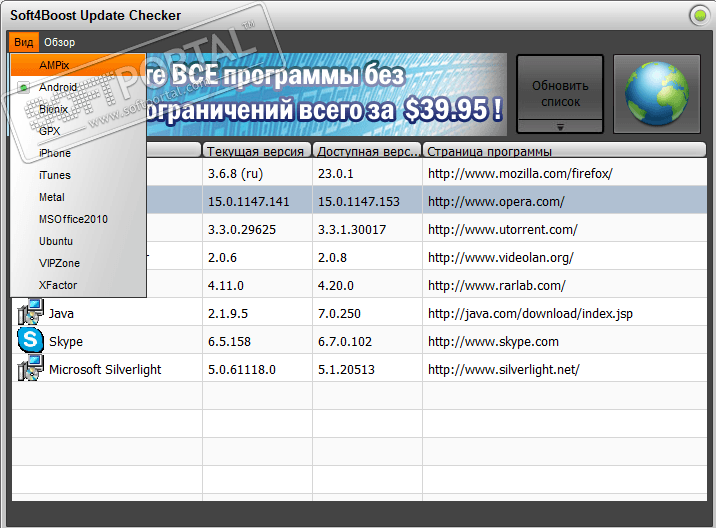The image size is (716, 528).
Task: Open the java.com/download/index.jsp link
Action: coord(530,313)
